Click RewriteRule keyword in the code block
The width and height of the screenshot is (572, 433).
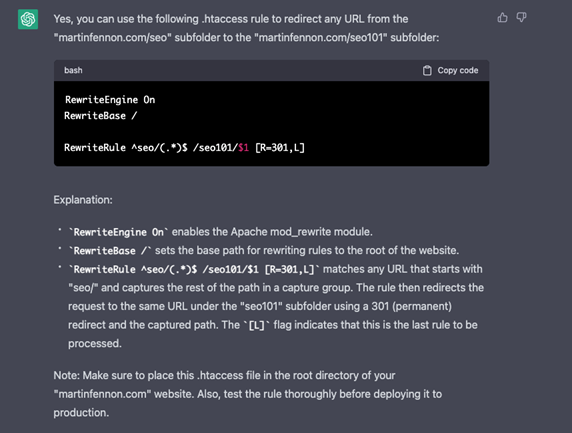pyautogui.click(x=95, y=148)
